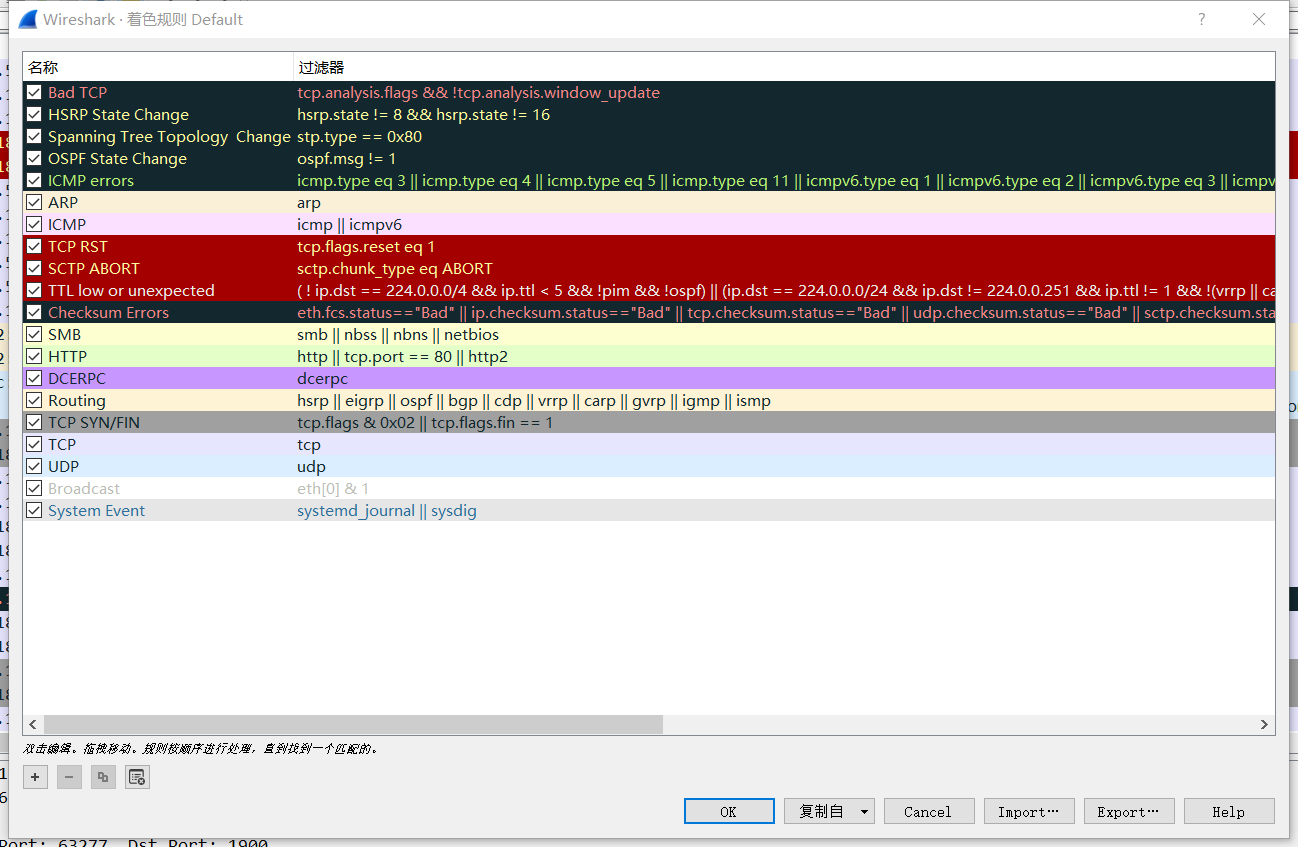Click the horizontal scrollbar thumb
The width and height of the screenshot is (1298, 847).
pyautogui.click(x=353, y=724)
